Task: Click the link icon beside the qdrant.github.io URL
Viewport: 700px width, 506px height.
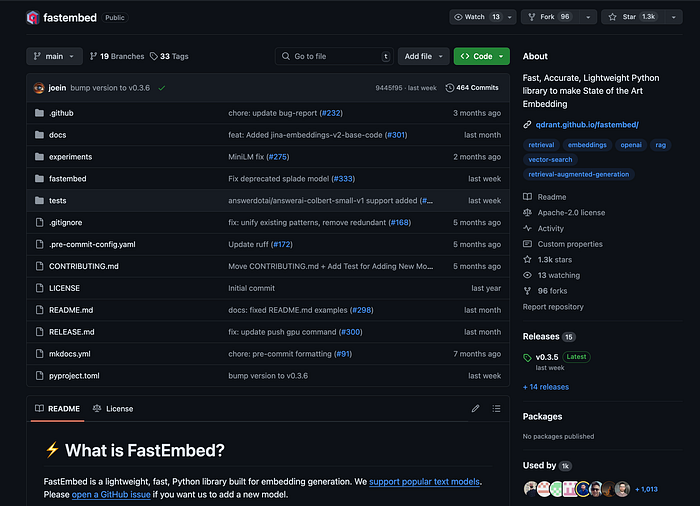Action: pyautogui.click(x=527, y=125)
